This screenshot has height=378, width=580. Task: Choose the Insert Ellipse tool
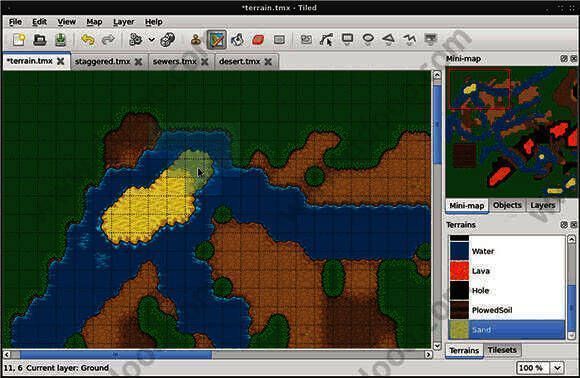(368, 39)
